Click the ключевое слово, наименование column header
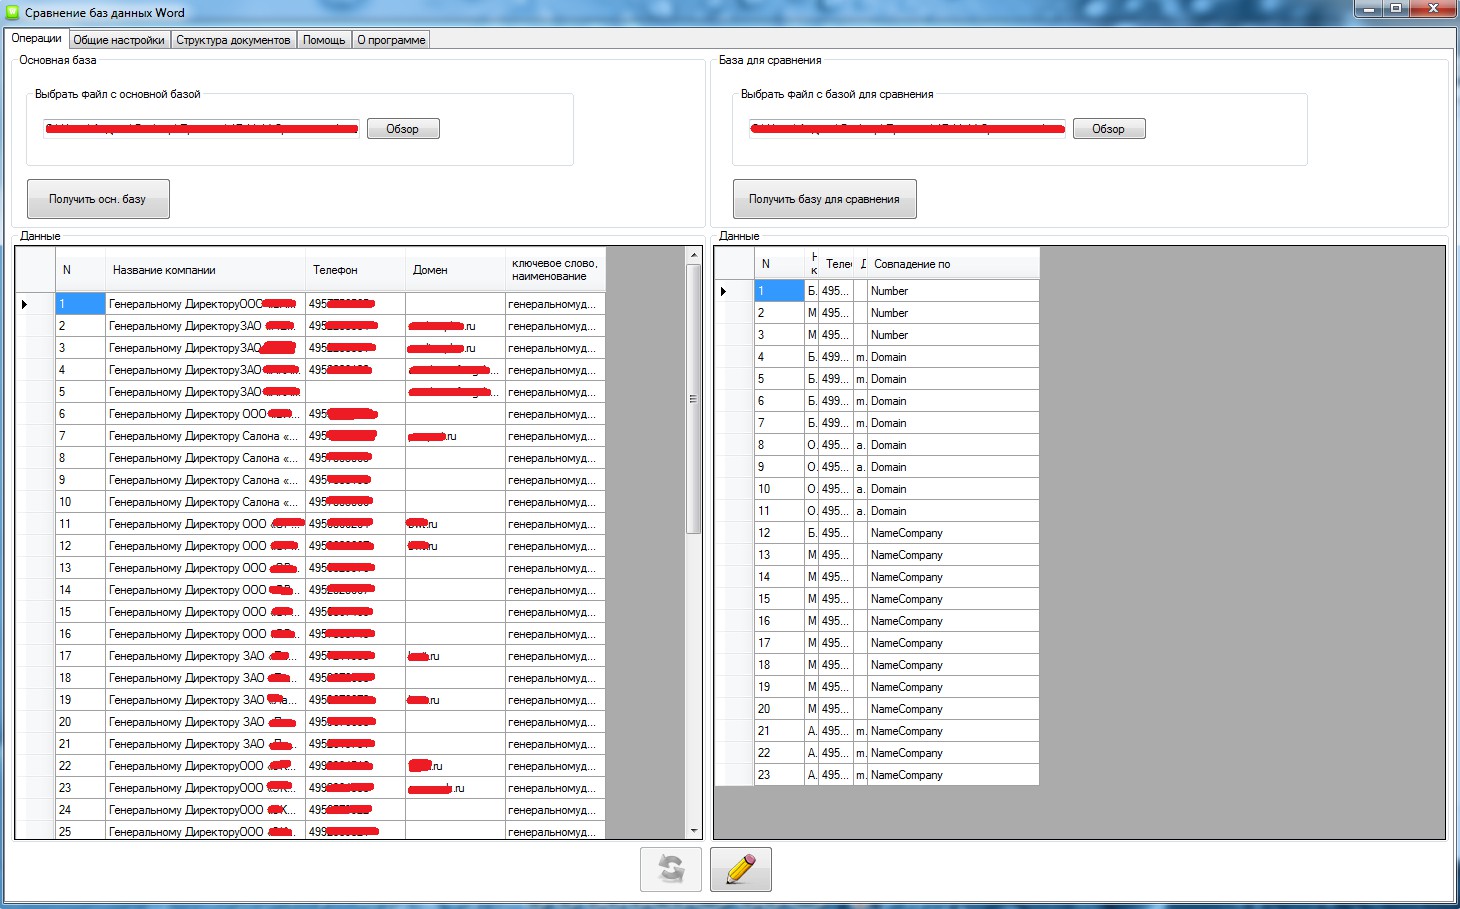This screenshot has width=1460, height=909. point(555,270)
